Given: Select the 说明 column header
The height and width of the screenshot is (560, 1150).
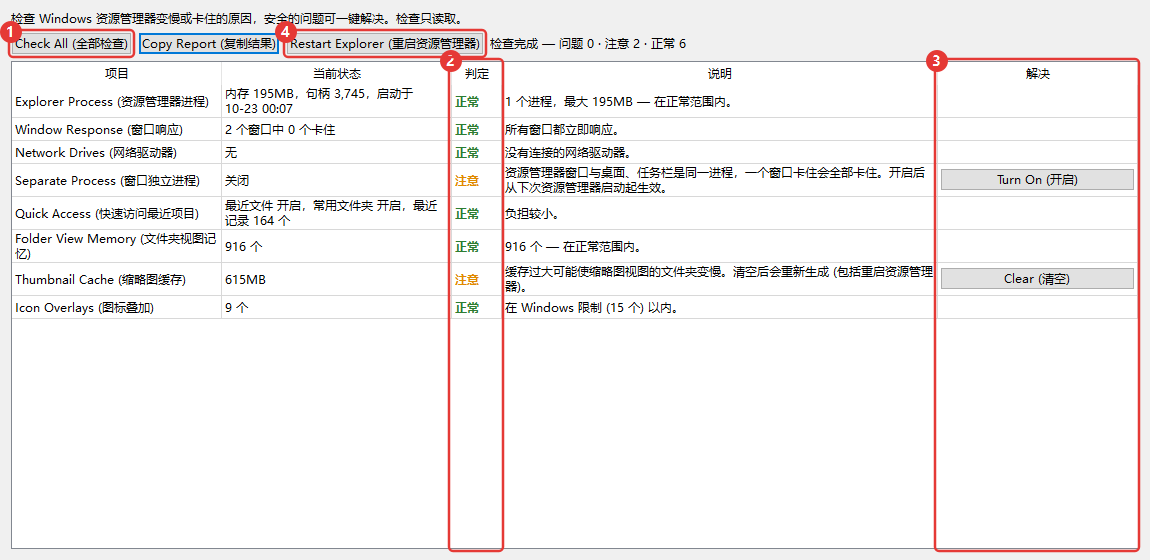Looking at the screenshot, I should click(719, 74).
